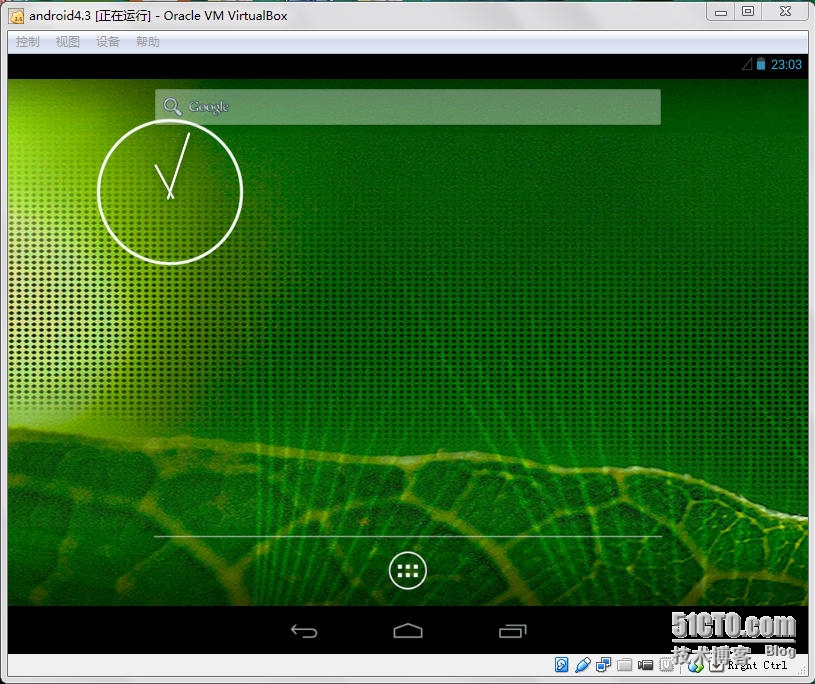Click the network adapters indicator icon

tap(603, 665)
